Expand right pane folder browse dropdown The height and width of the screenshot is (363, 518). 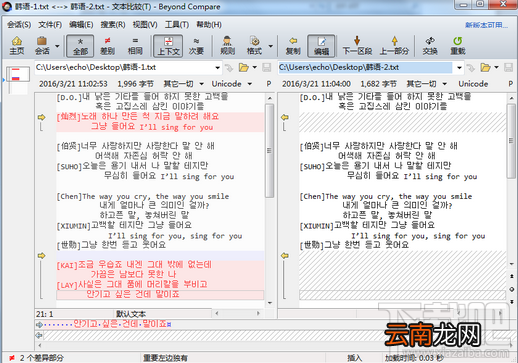[496, 68]
